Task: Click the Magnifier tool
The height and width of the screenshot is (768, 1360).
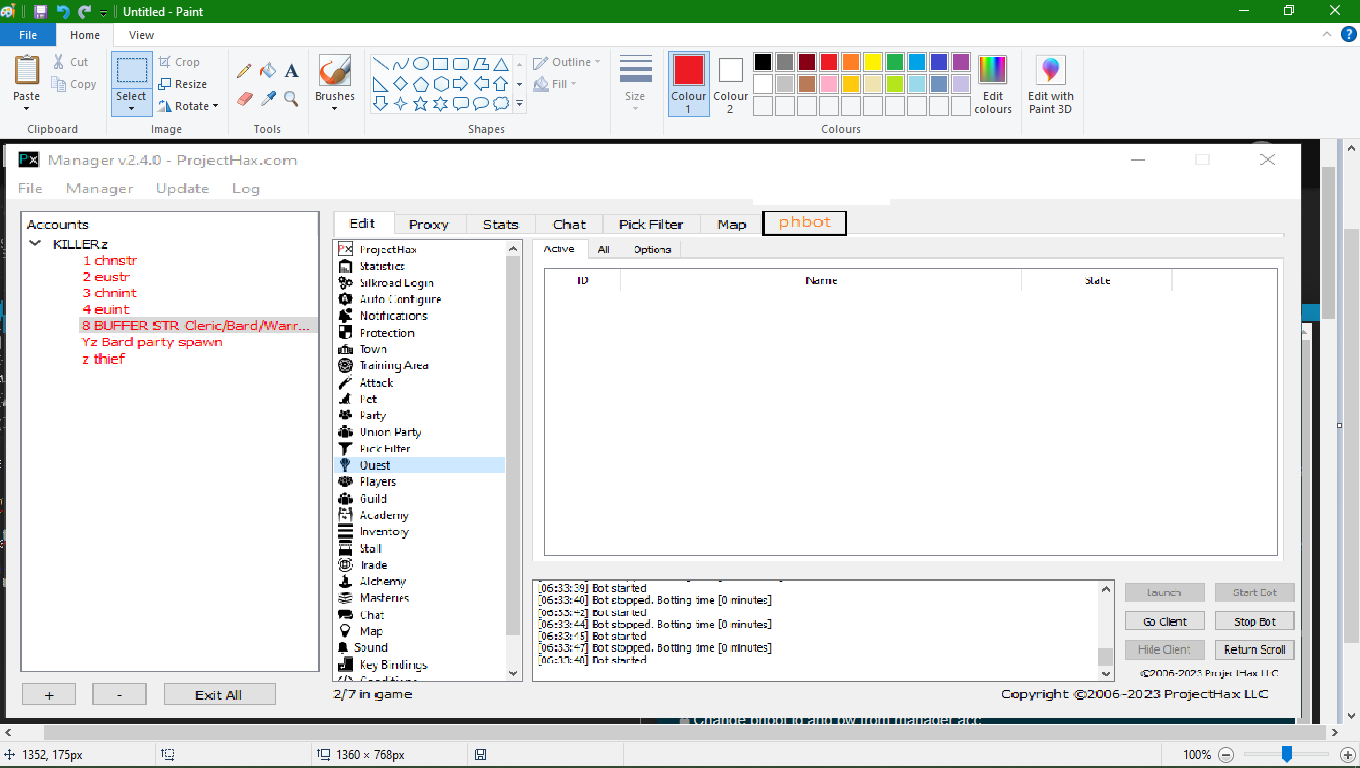Action: coord(291,98)
